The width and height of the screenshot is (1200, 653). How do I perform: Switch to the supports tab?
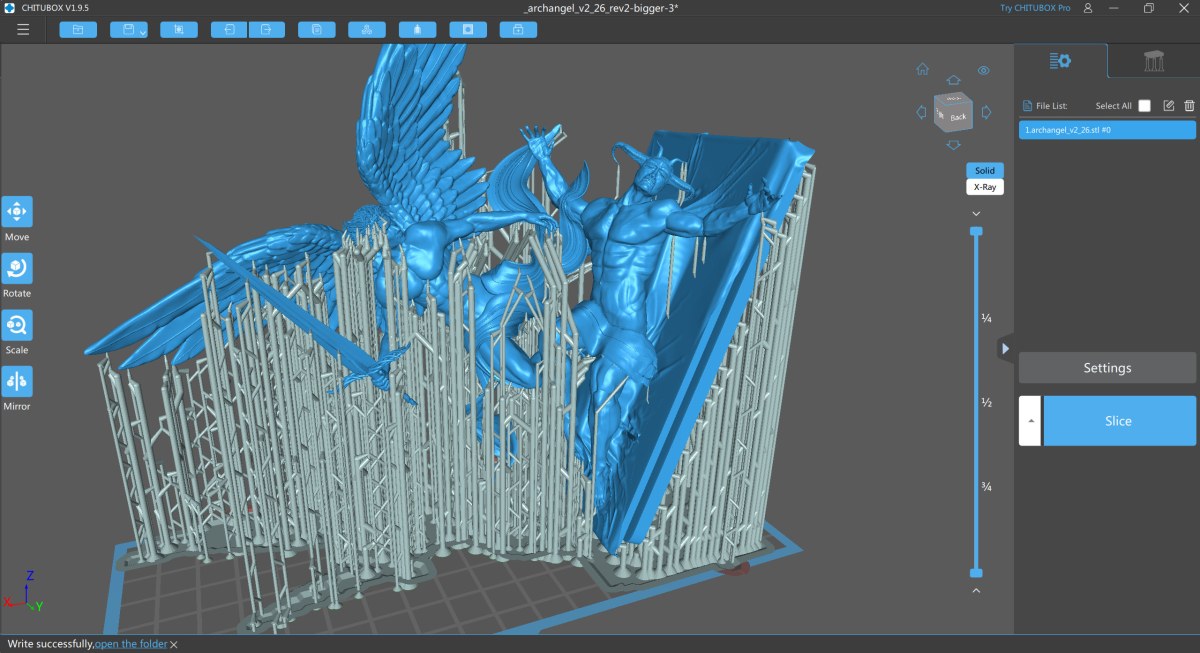pos(1154,61)
